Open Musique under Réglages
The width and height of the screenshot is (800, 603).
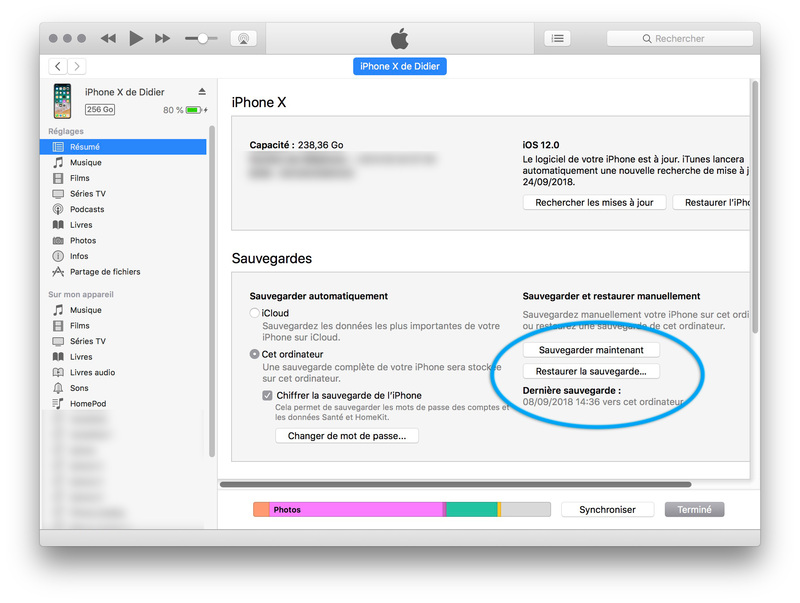point(123,162)
